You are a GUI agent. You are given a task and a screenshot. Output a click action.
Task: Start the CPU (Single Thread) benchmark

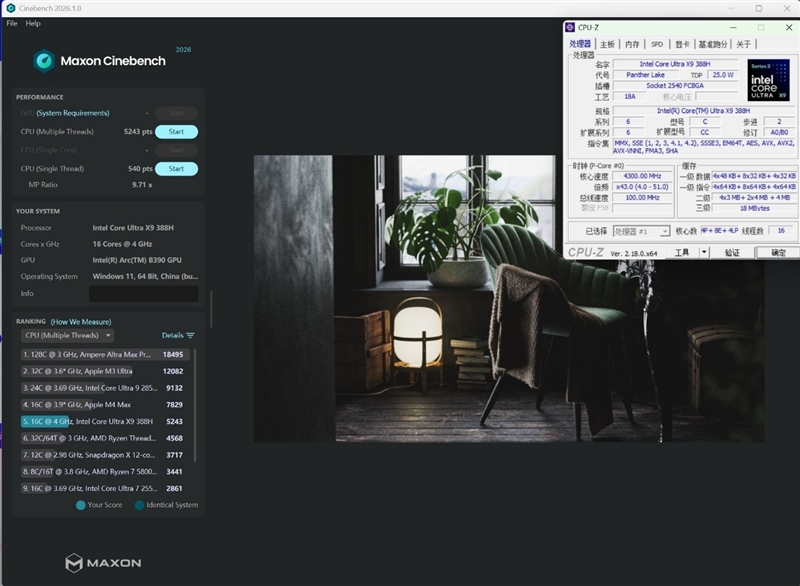176,169
